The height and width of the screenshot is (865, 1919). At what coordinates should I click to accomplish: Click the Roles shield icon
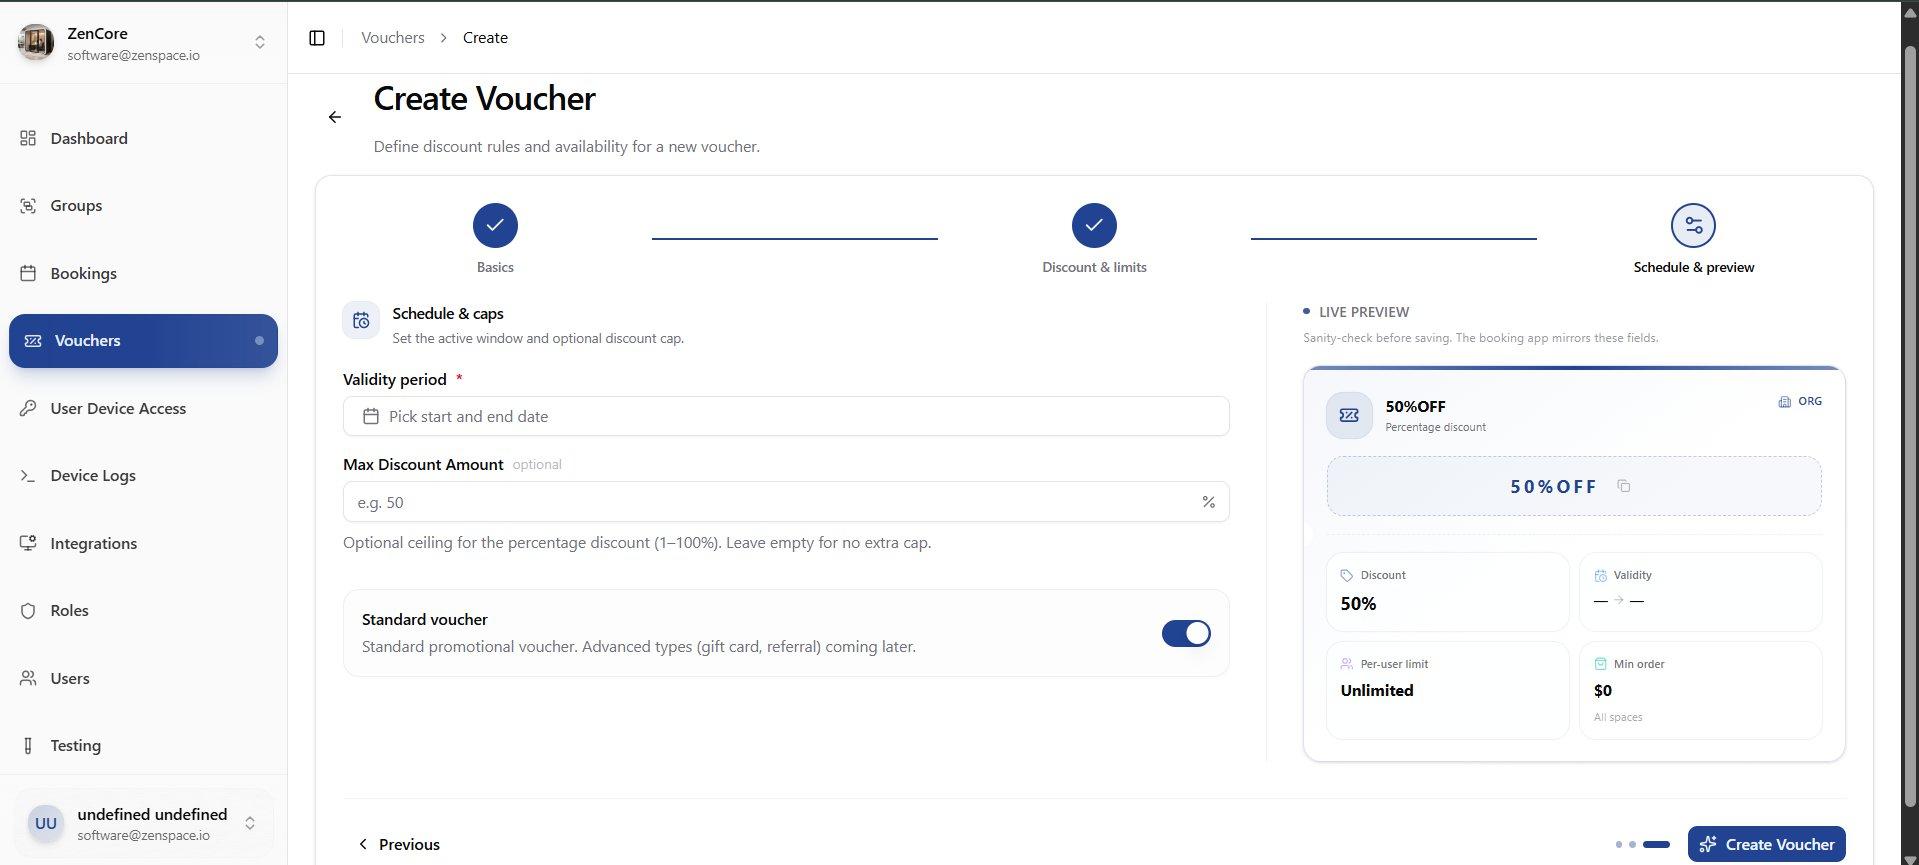[x=28, y=610]
